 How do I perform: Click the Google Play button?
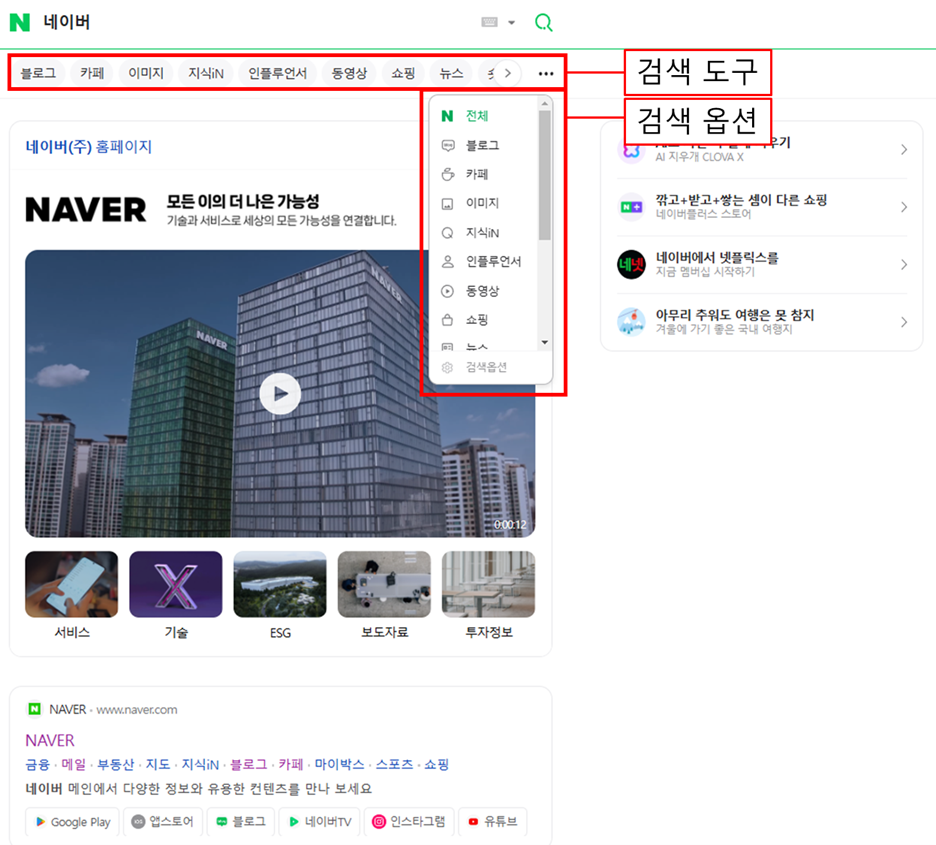(x=72, y=822)
